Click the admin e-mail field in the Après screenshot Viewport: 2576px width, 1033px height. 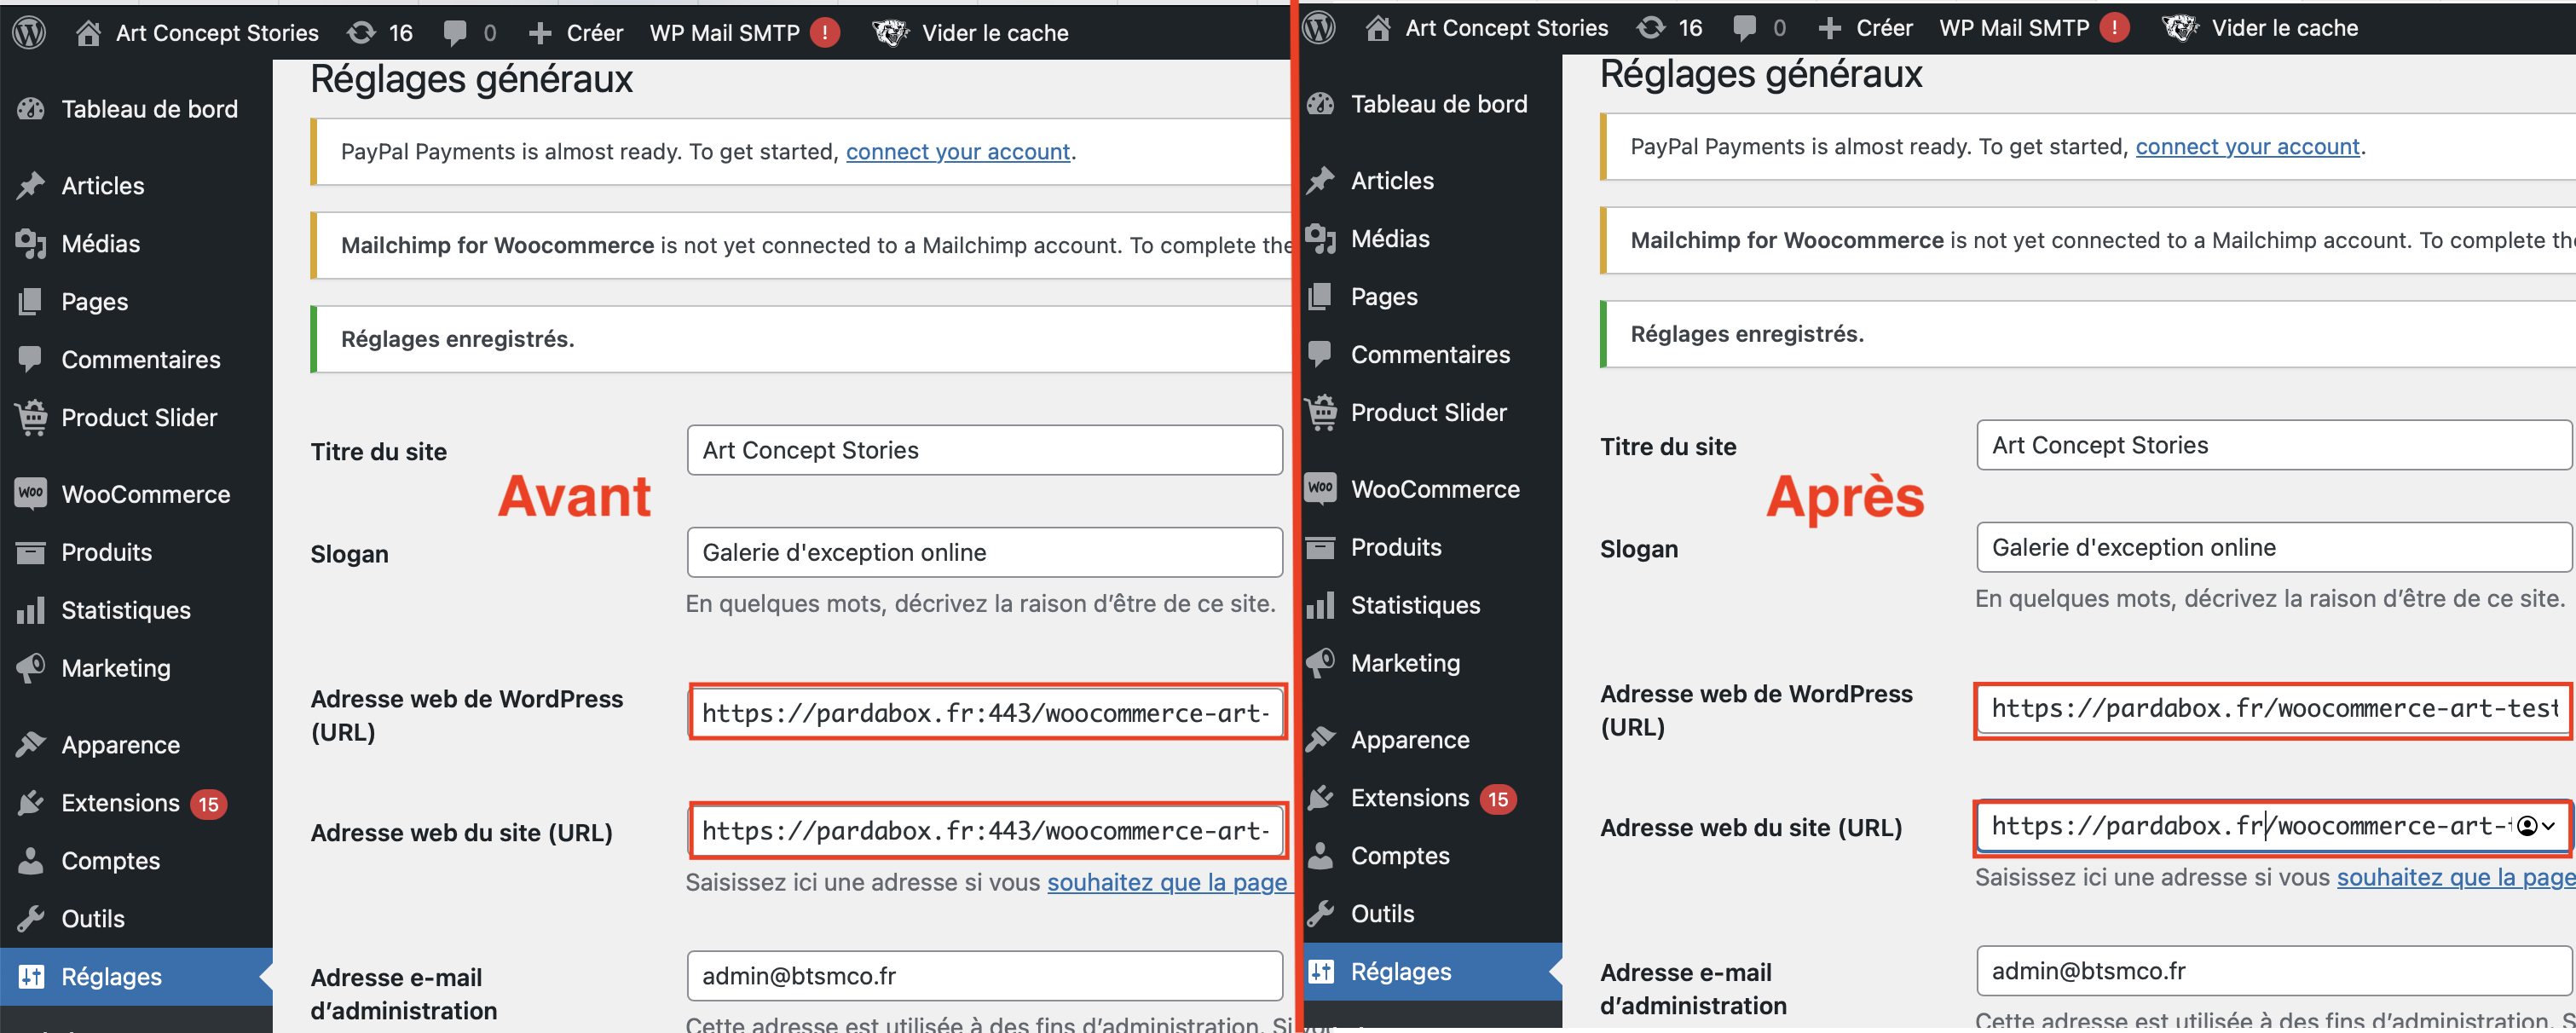click(2274, 971)
